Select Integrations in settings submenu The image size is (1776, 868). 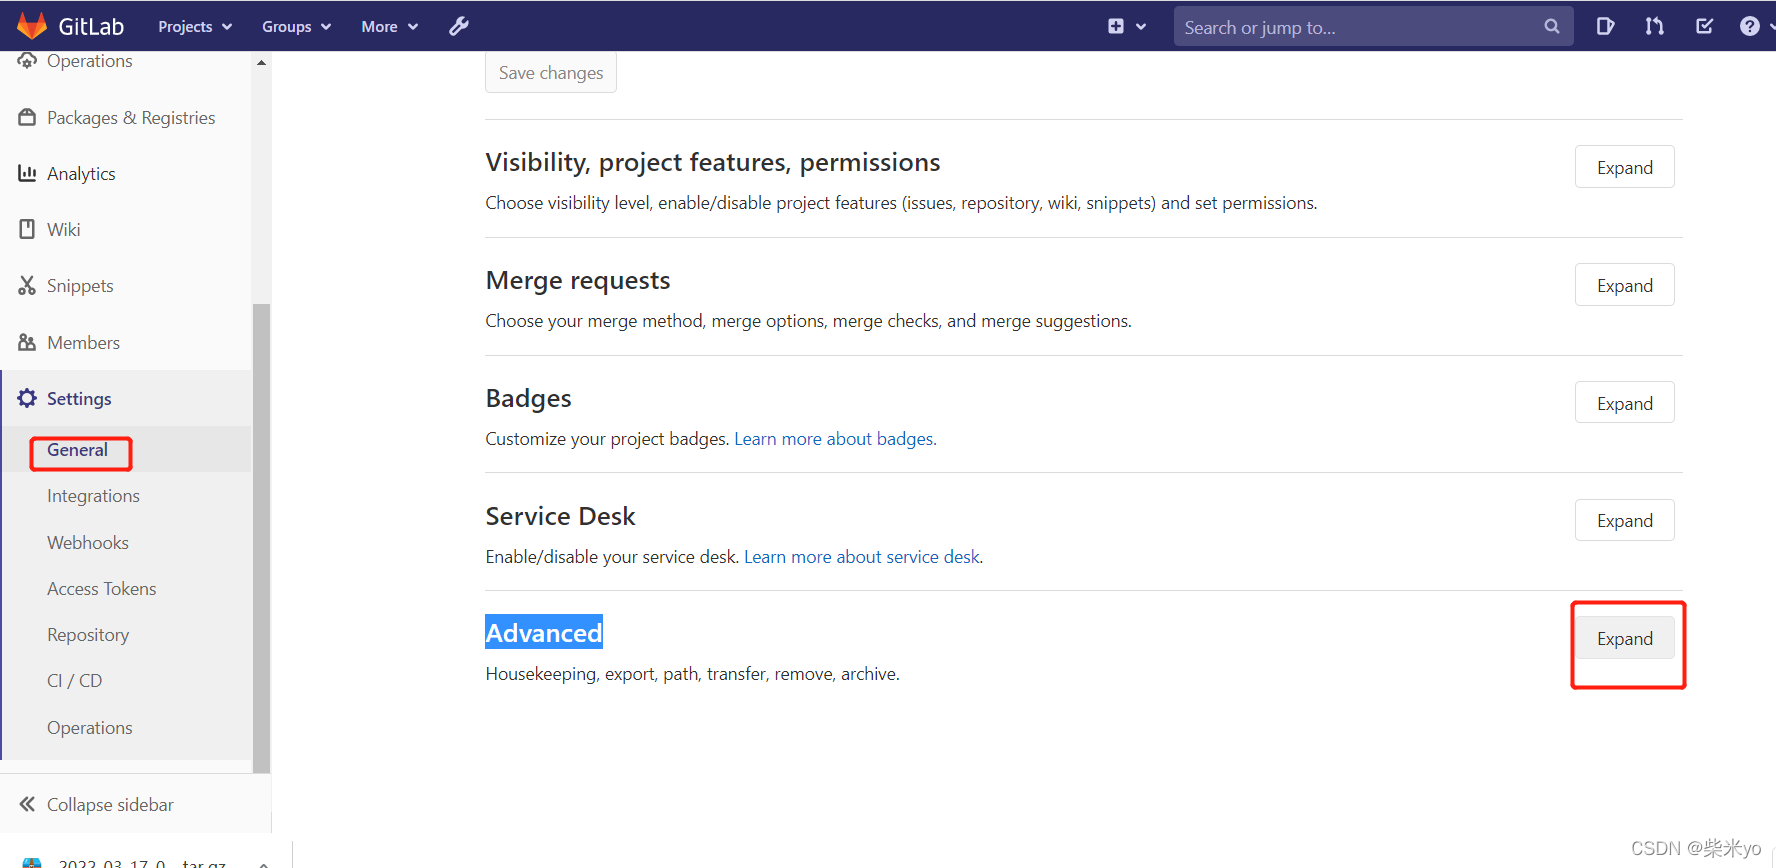click(93, 496)
